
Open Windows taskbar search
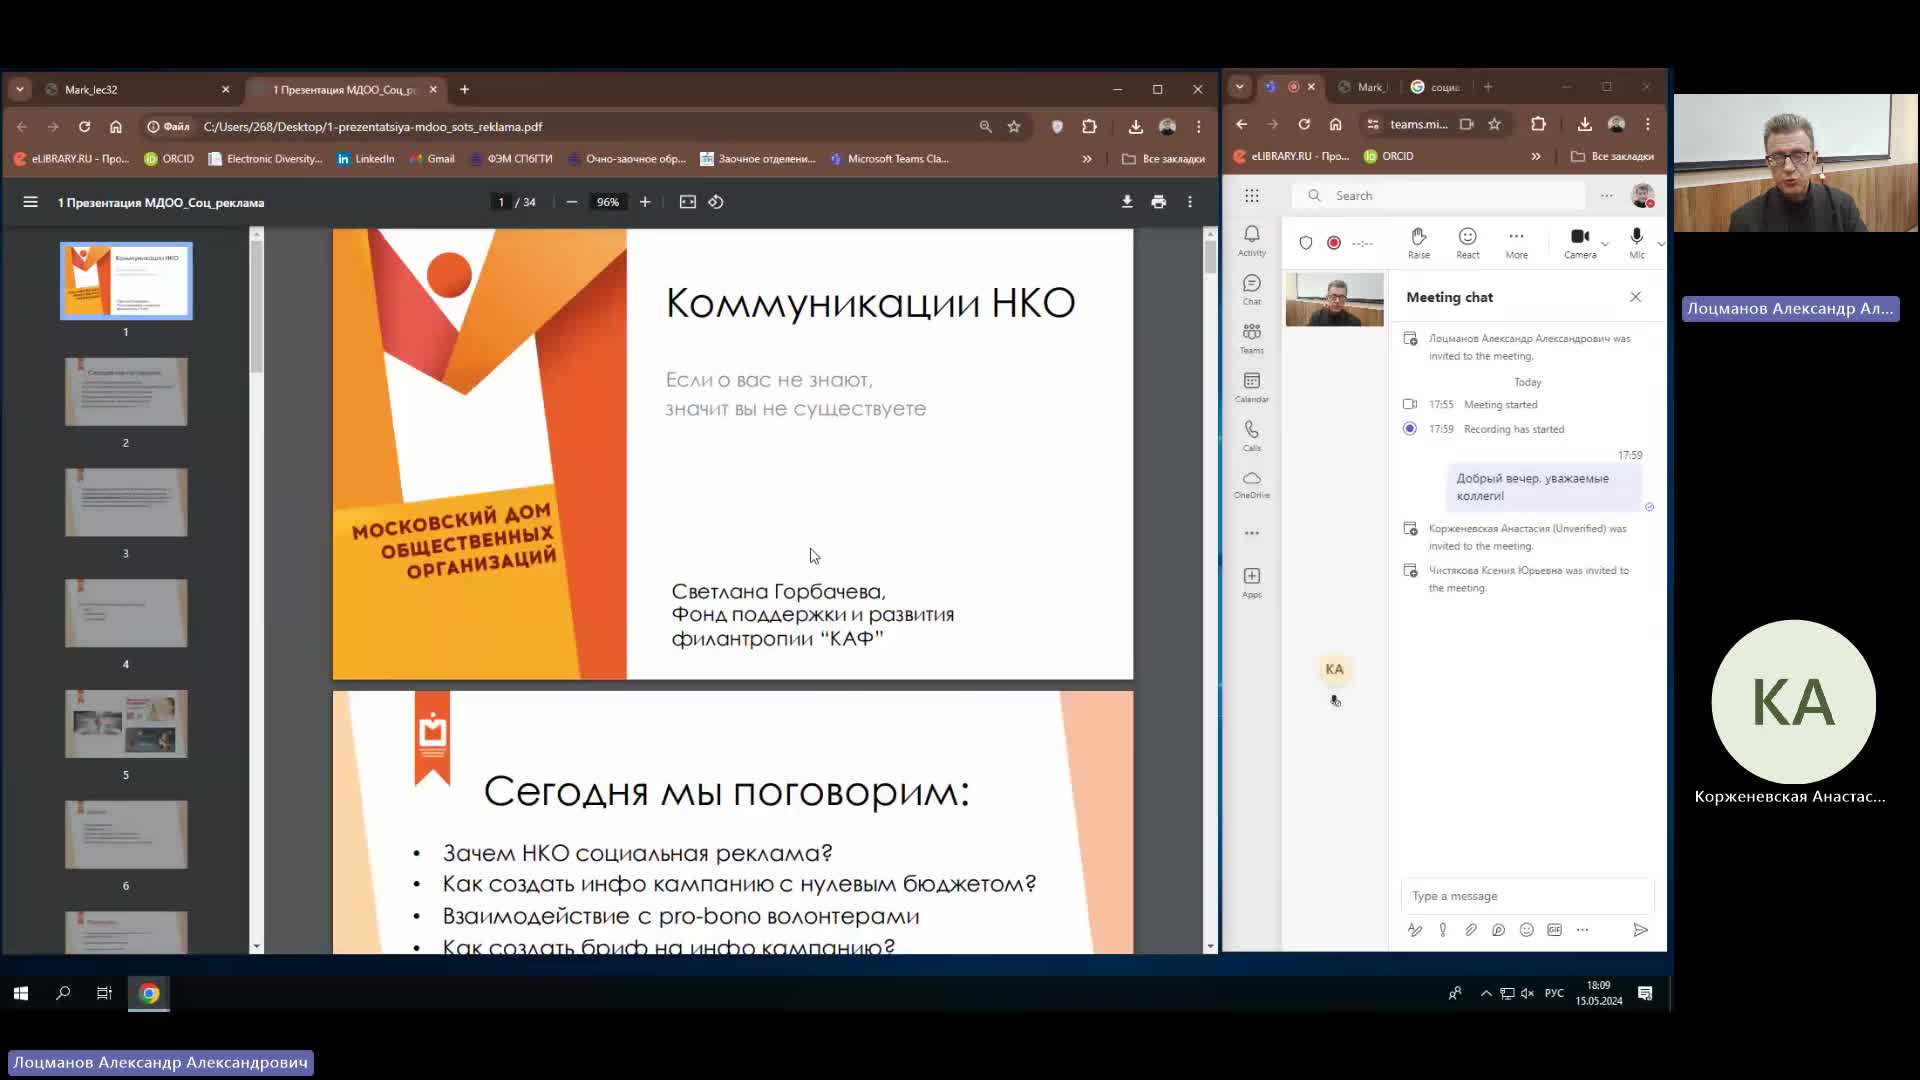coord(63,993)
